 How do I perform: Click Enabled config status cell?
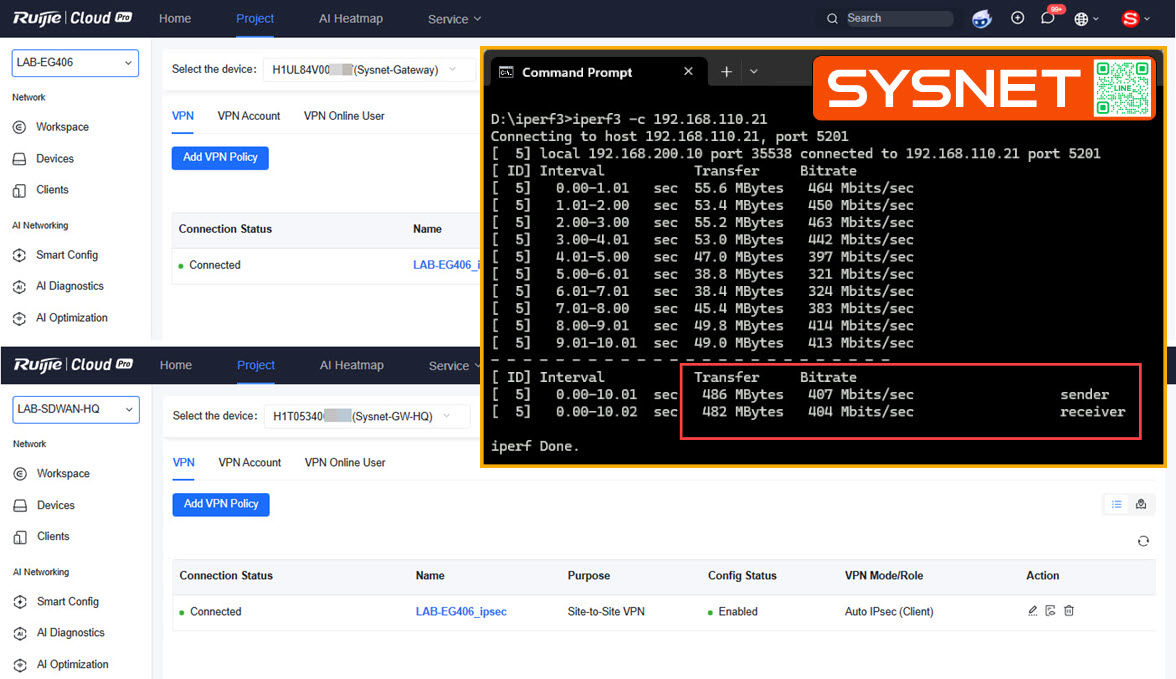point(733,611)
